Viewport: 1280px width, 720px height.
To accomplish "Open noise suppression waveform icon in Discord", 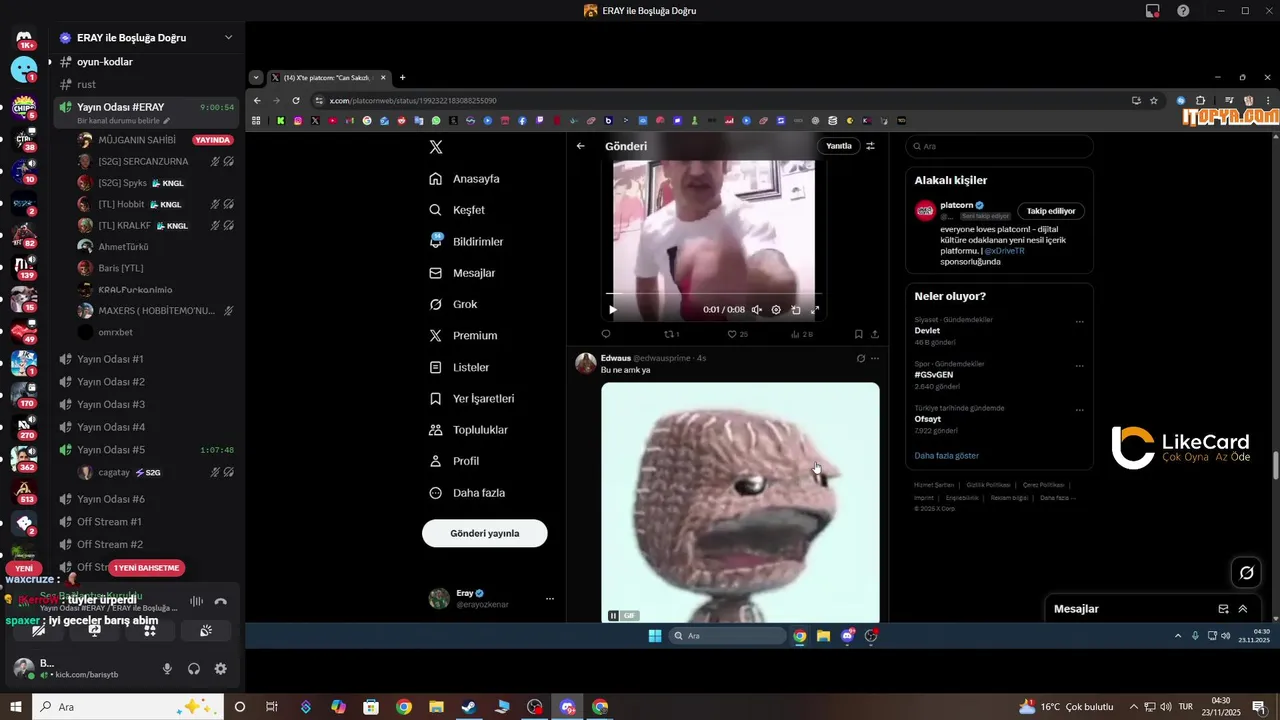I will coord(196,601).
